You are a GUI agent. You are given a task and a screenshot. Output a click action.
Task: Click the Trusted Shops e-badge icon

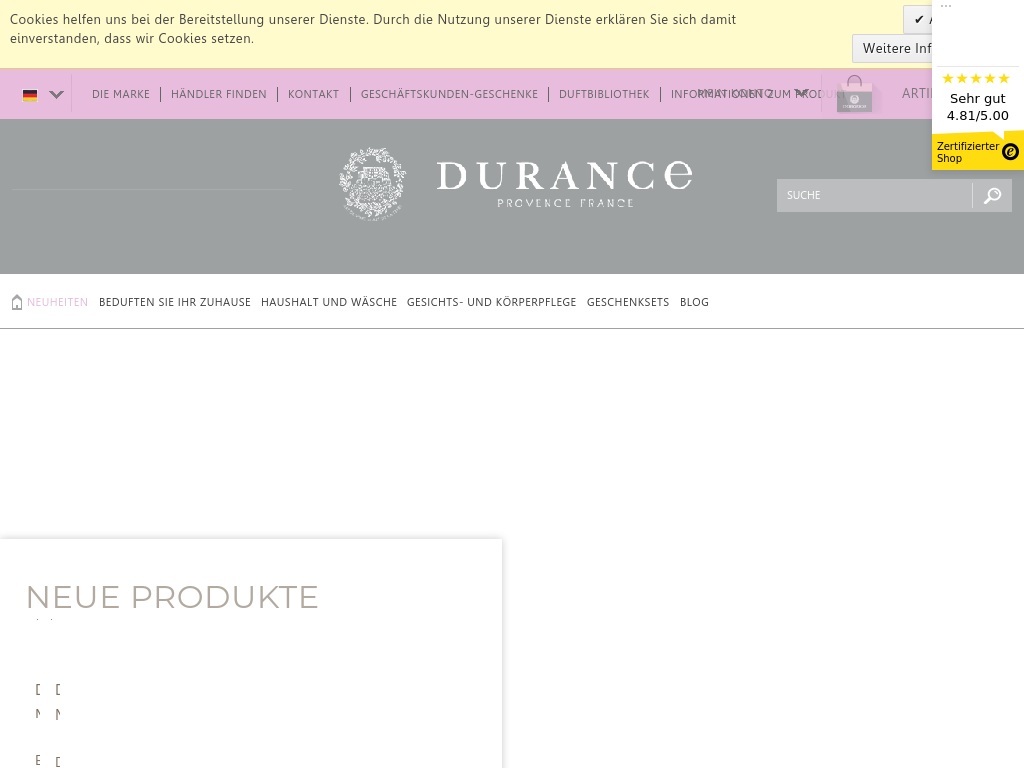[1010, 152]
